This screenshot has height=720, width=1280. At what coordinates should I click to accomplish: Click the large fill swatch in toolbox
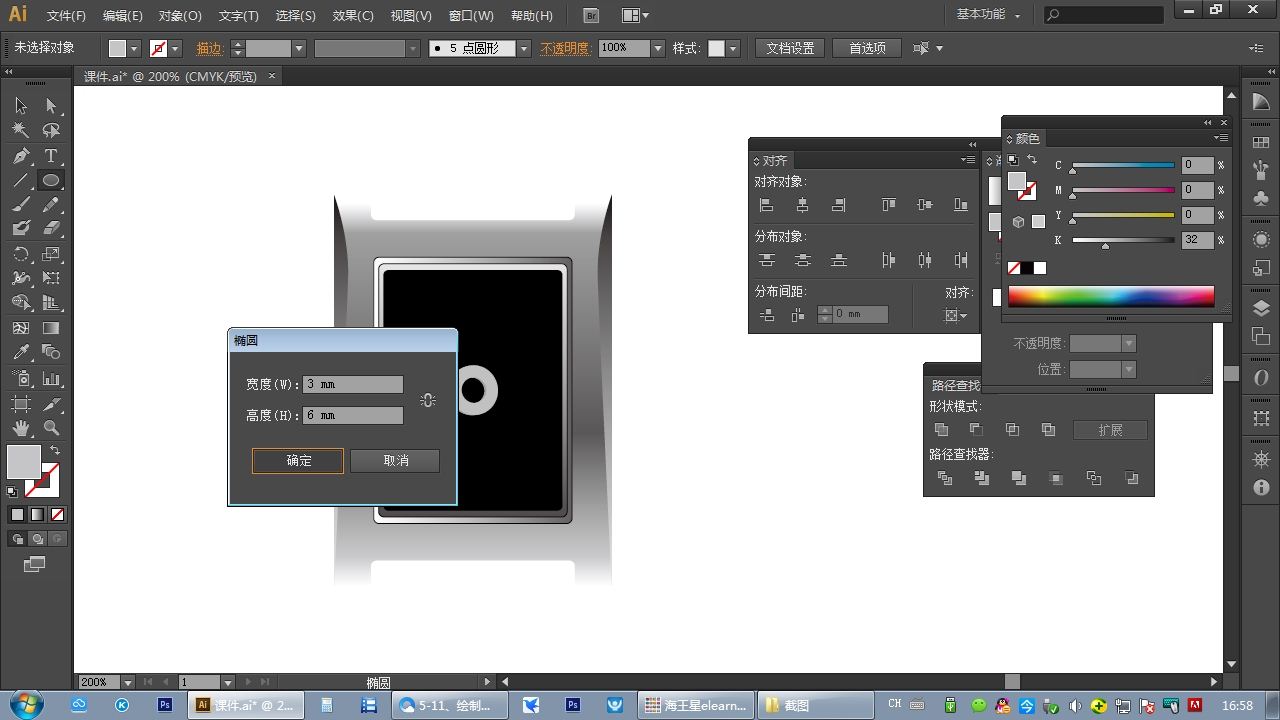click(24, 462)
